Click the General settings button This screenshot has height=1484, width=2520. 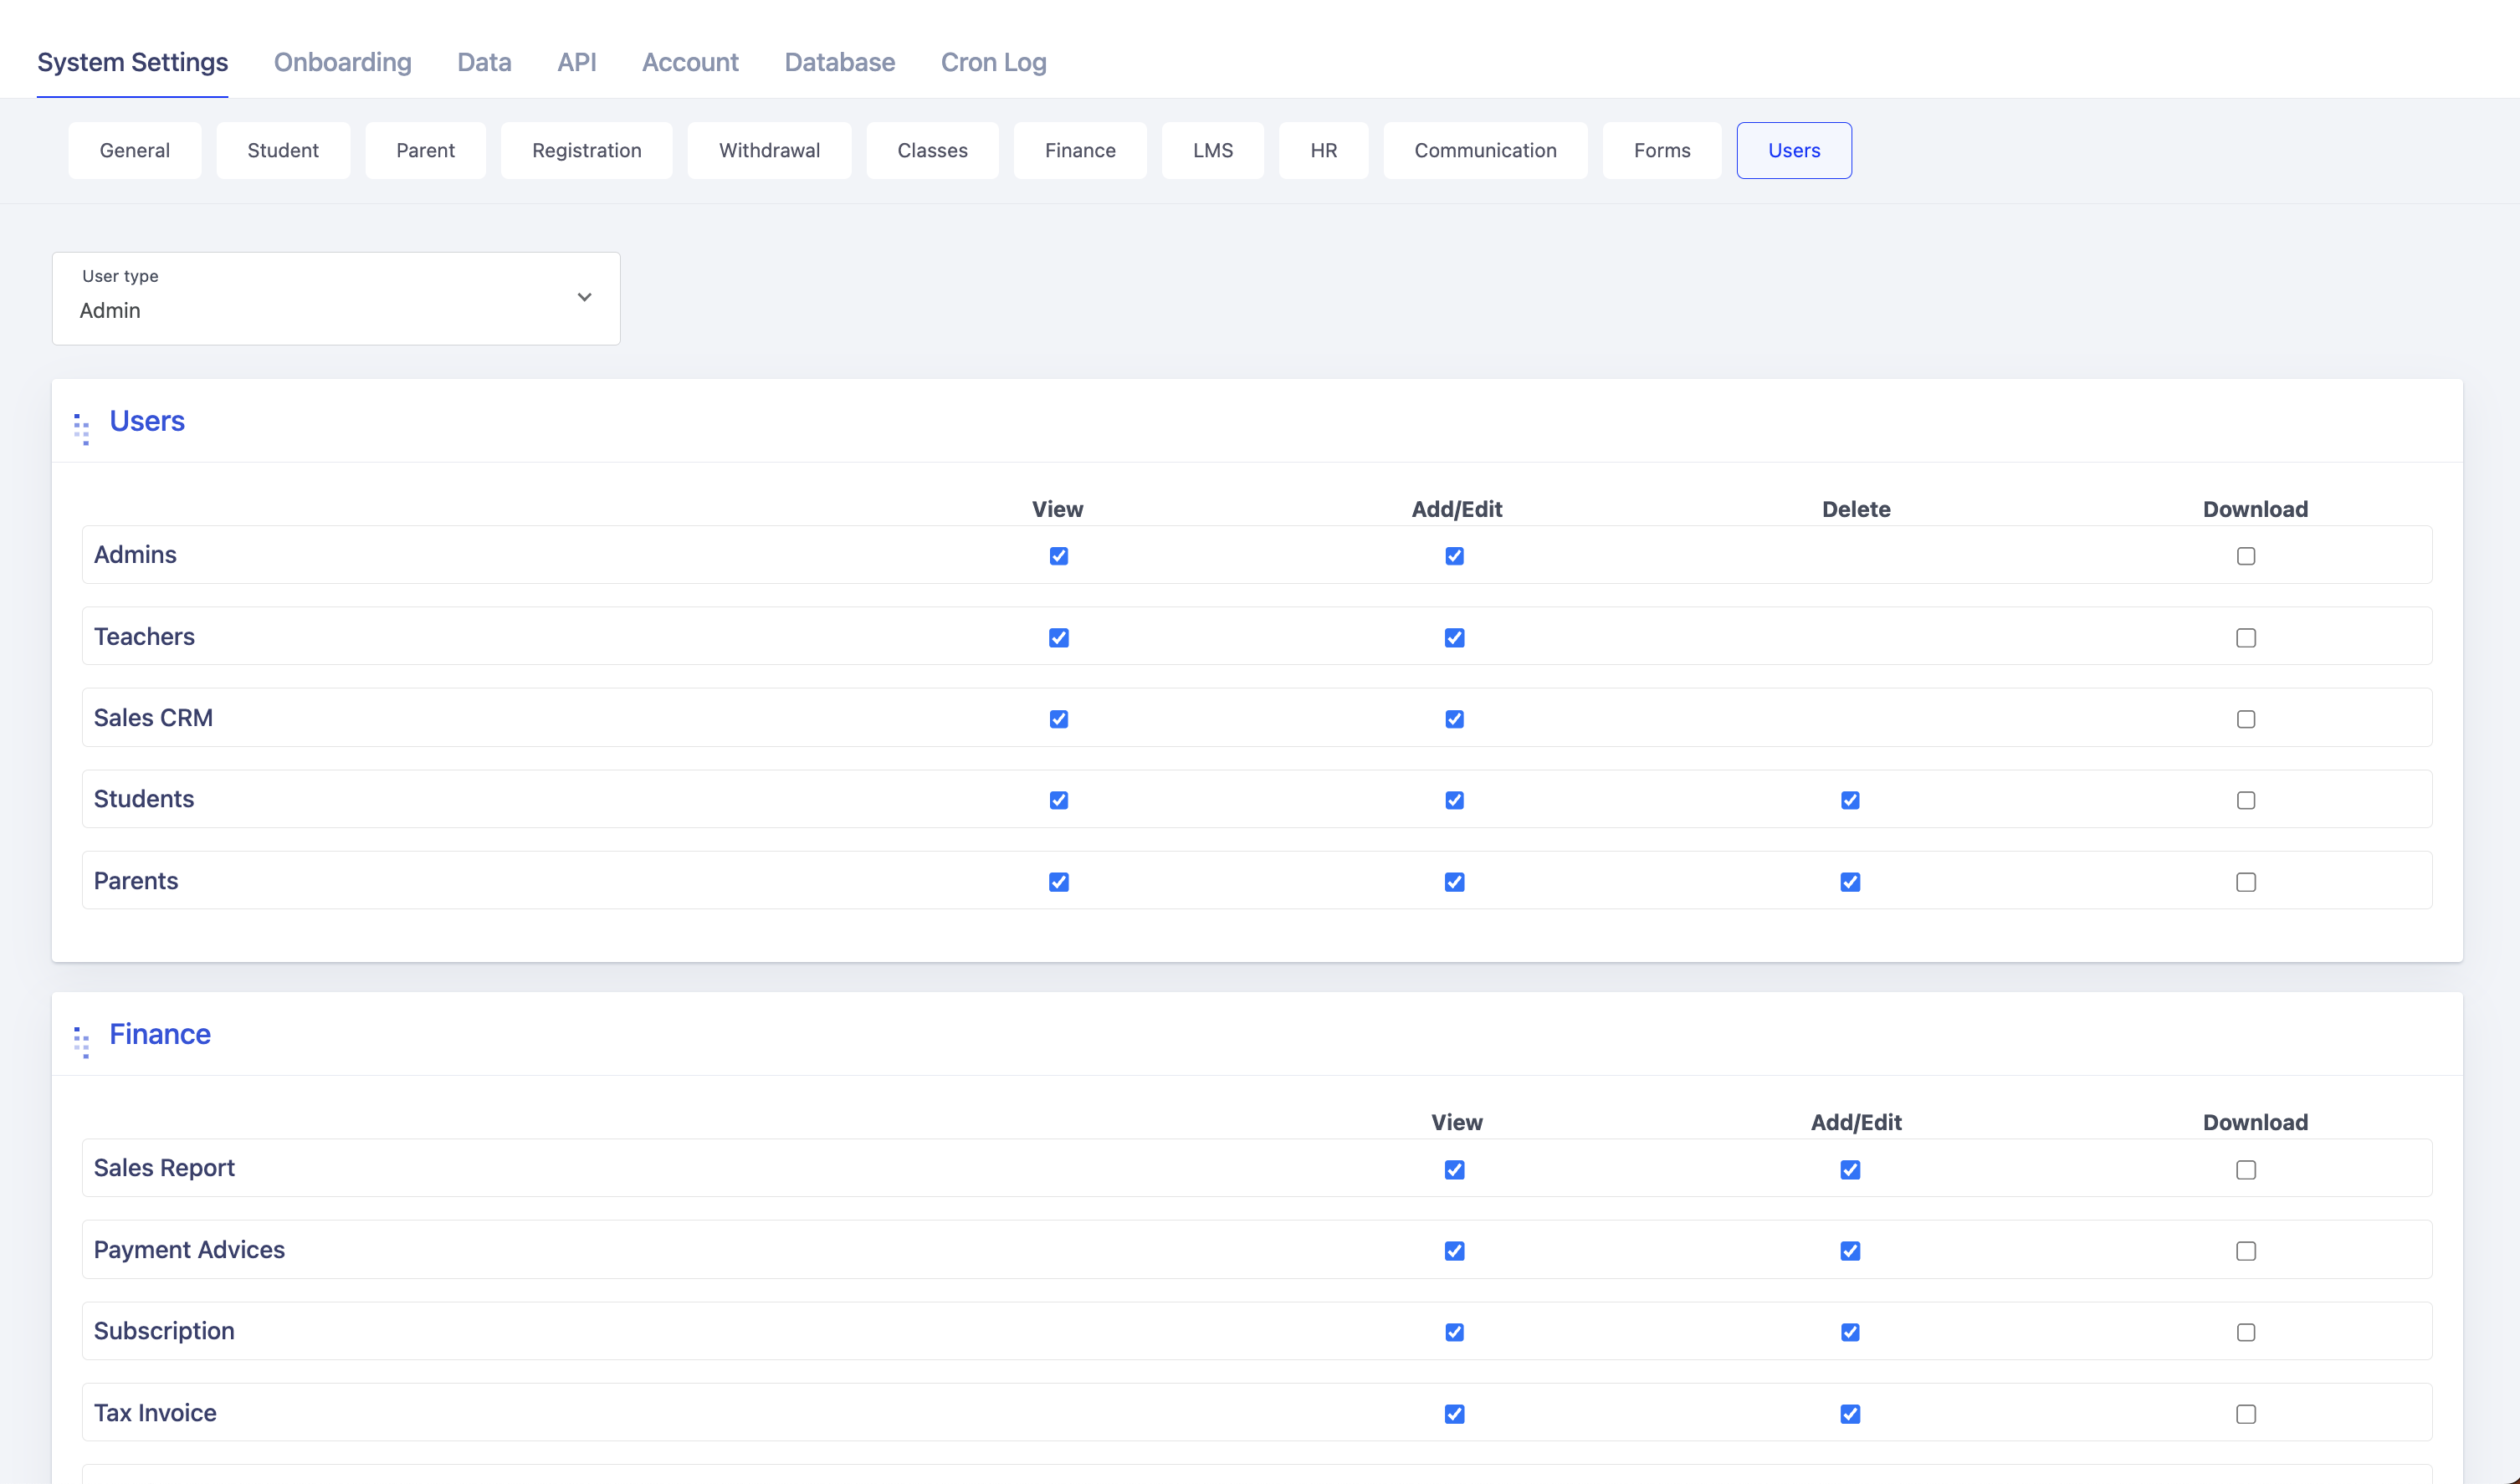pos(134,150)
